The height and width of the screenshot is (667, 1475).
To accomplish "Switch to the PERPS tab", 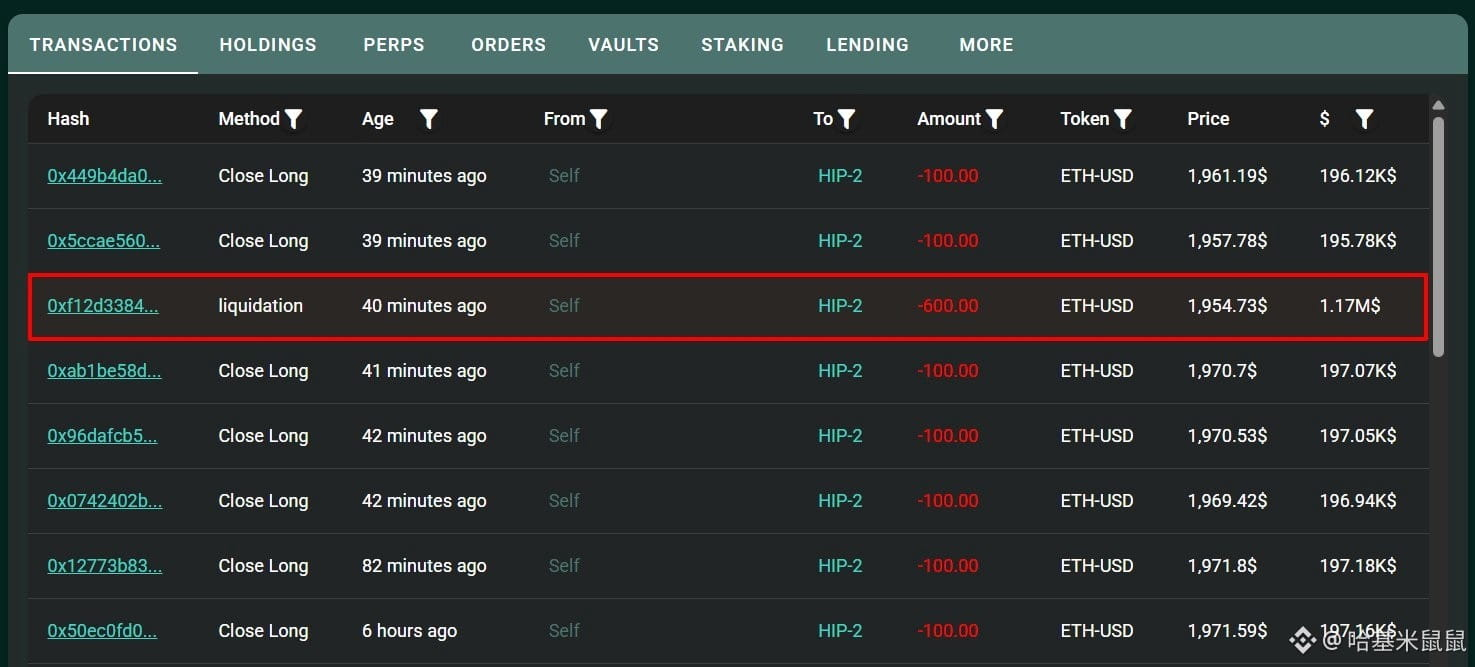I will point(394,45).
